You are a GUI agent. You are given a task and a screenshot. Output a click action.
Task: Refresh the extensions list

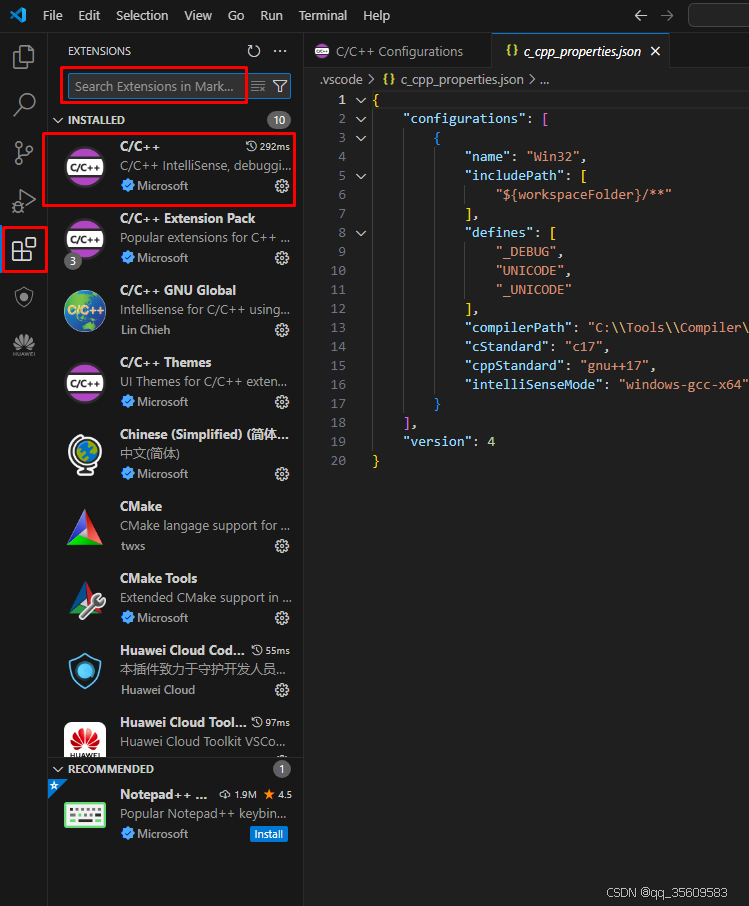[x=254, y=51]
